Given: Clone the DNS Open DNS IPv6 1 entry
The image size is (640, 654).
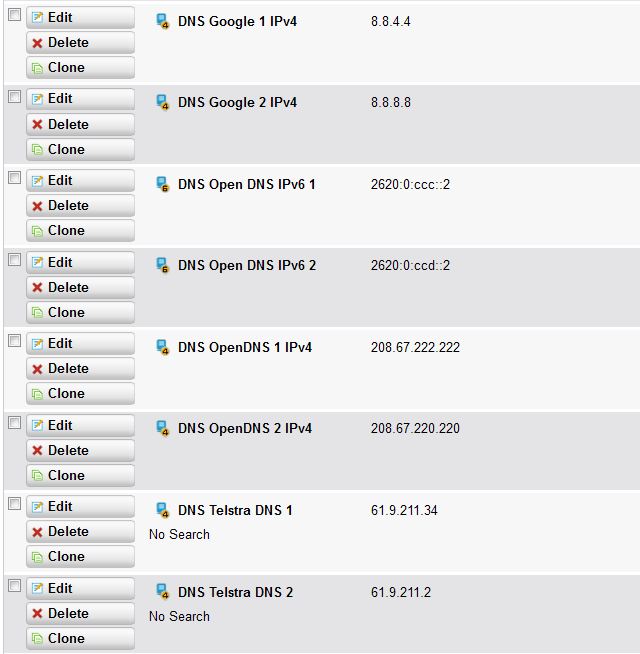Looking at the screenshot, I should [x=81, y=231].
